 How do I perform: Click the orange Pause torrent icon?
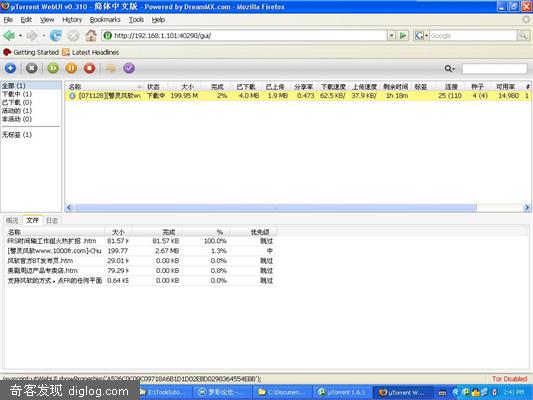[71, 68]
